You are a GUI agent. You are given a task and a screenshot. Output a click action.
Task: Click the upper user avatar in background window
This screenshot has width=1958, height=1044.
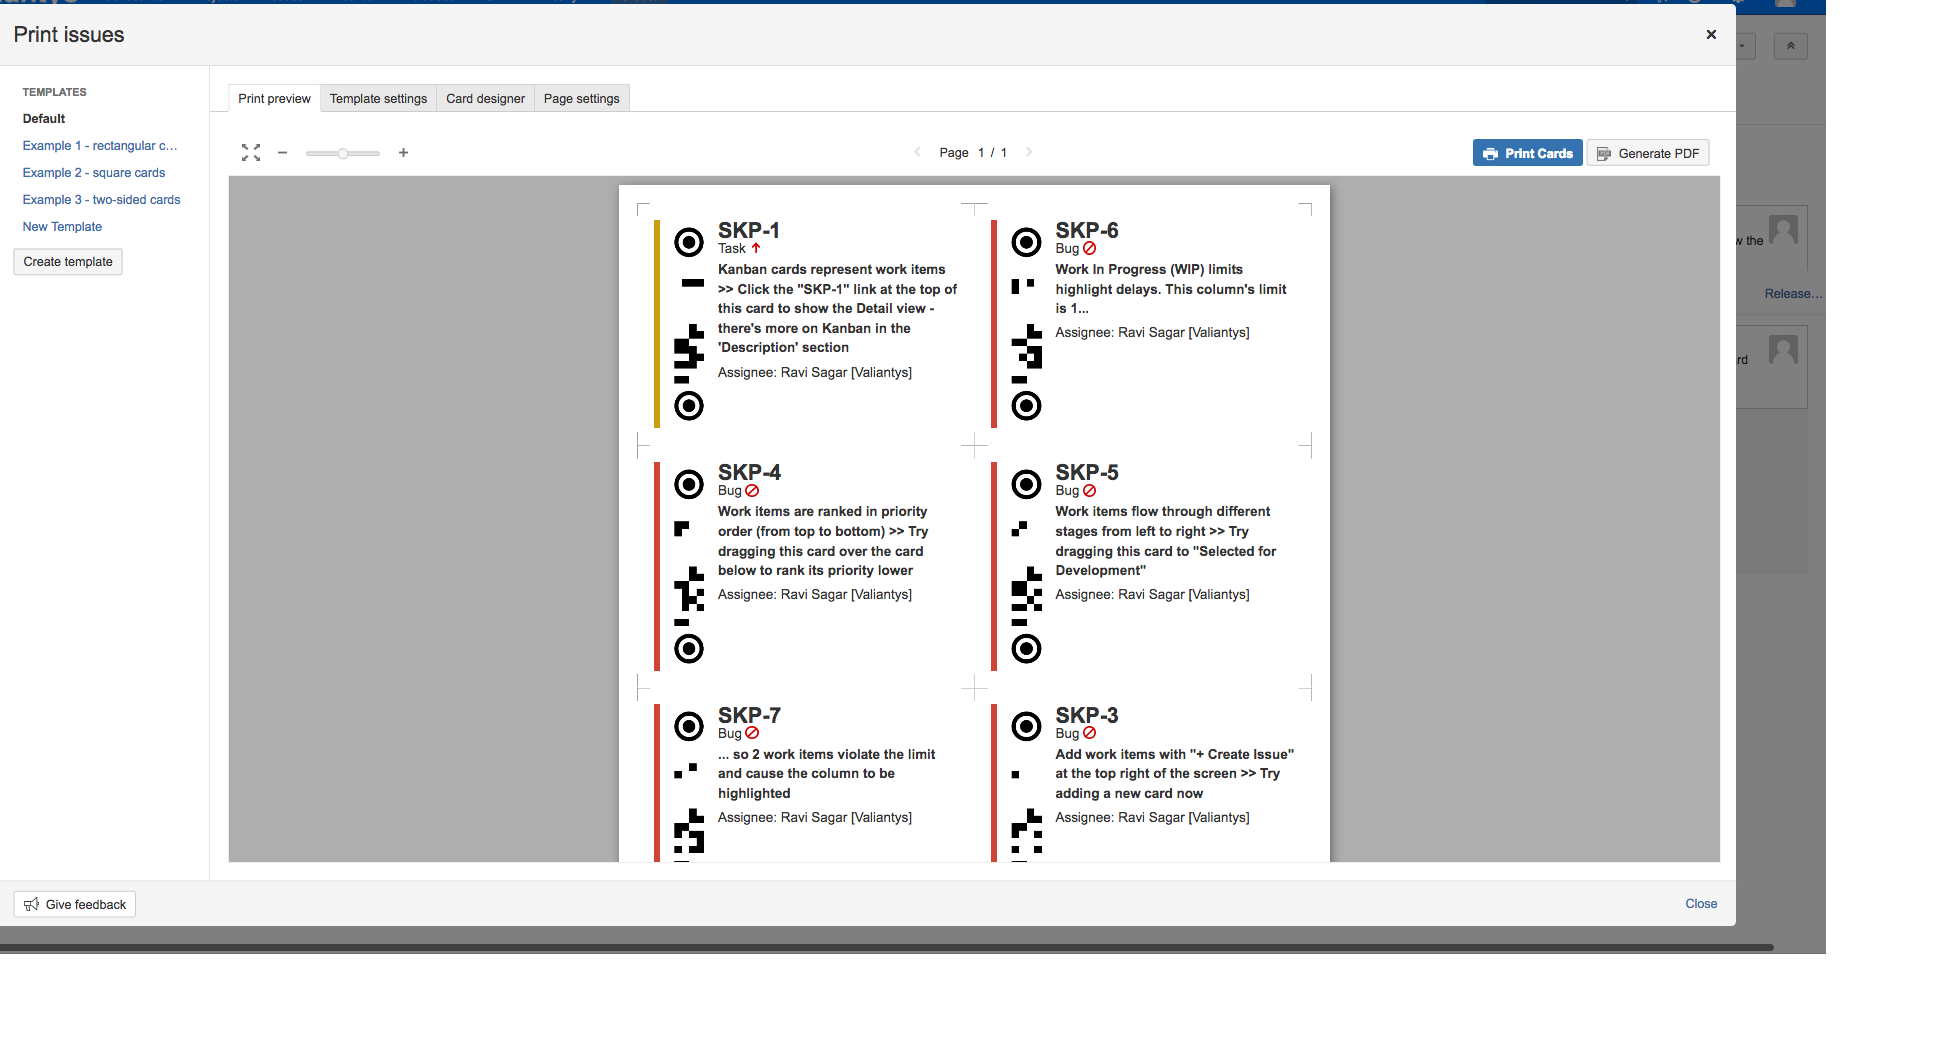[1783, 230]
